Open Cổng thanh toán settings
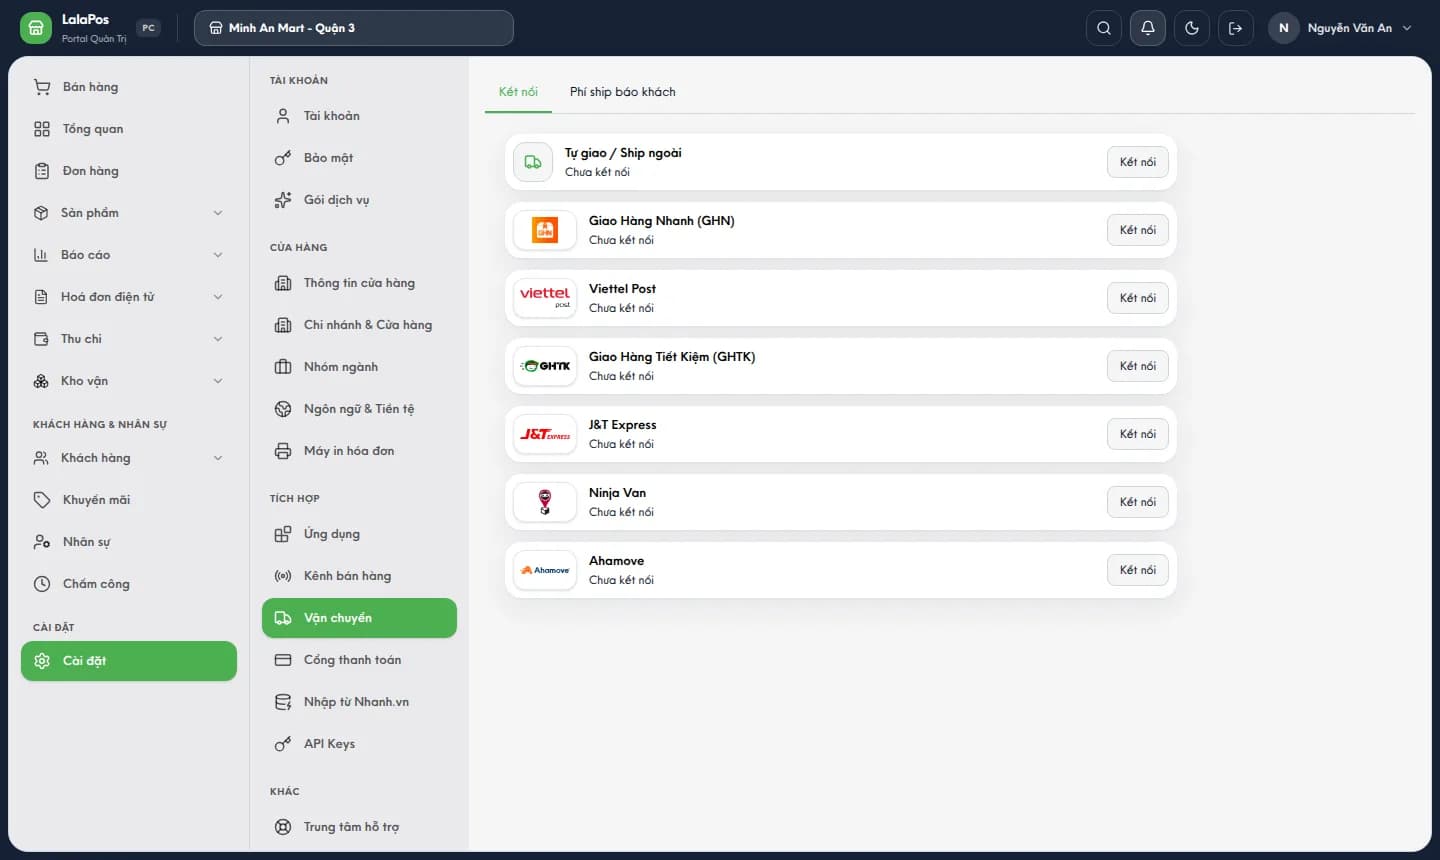The width and height of the screenshot is (1440, 860). (x=359, y=660)
